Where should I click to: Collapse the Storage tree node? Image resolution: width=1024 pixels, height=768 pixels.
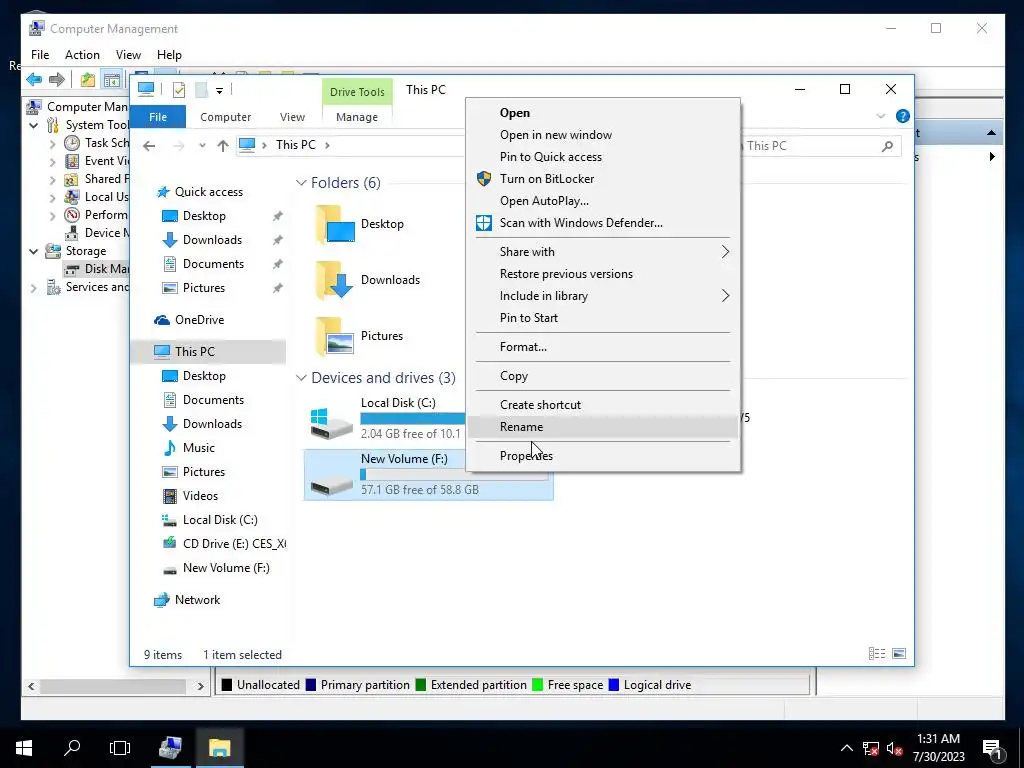click(33, 251)
